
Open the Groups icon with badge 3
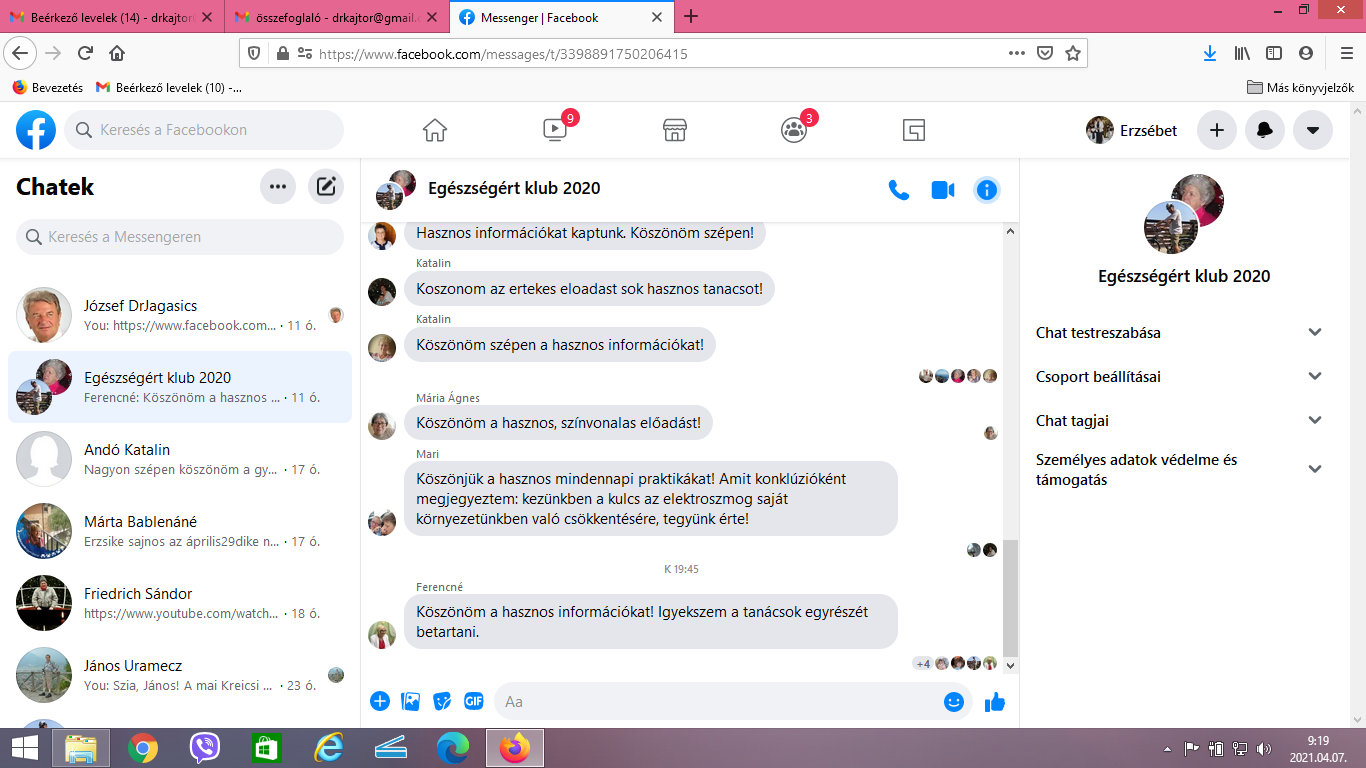(794, 130)
